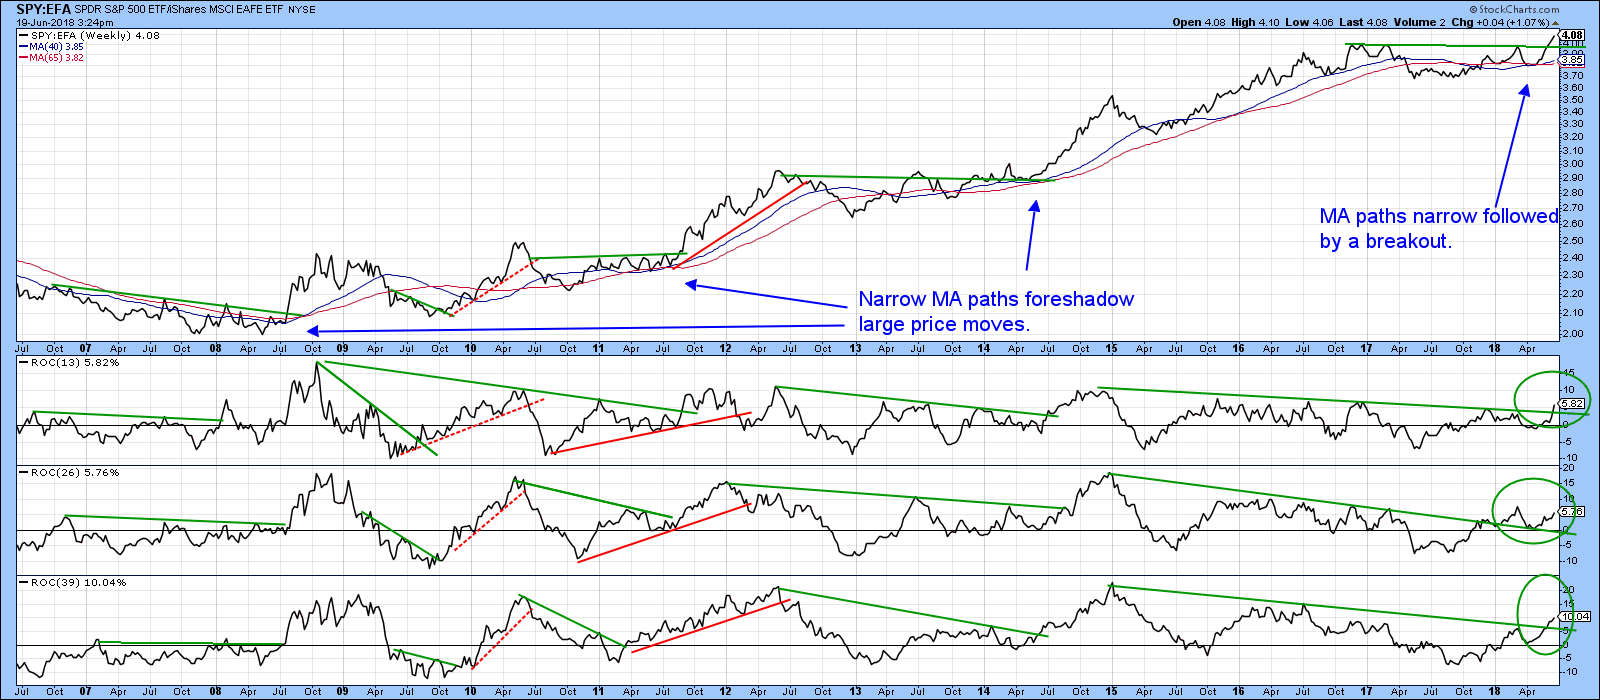Viewport: 1600px width, 700px height.
Task: Click the 20 label on the ROC(26) axis
Action: [1568, 468]
